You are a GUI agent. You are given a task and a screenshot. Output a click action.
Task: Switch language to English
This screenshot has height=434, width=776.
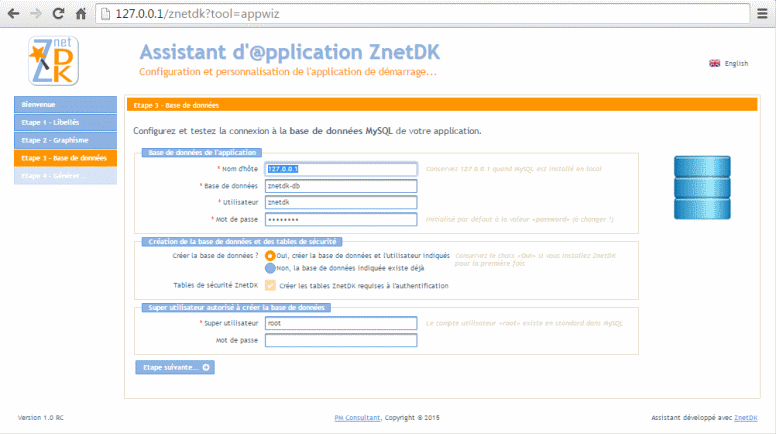[736, 63]
